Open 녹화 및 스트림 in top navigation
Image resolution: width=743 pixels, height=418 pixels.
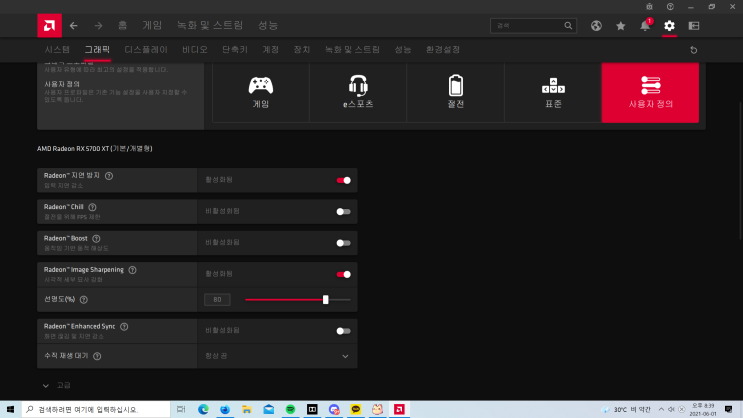[210, 25]
